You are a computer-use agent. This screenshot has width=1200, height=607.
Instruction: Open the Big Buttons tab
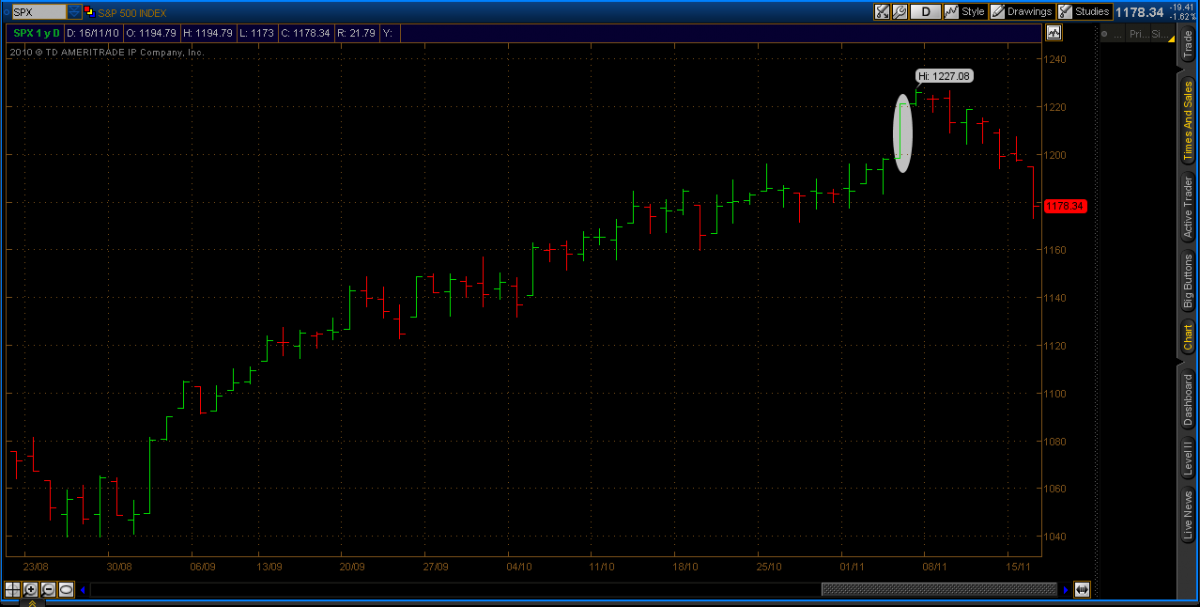[x=1188, y=283]
